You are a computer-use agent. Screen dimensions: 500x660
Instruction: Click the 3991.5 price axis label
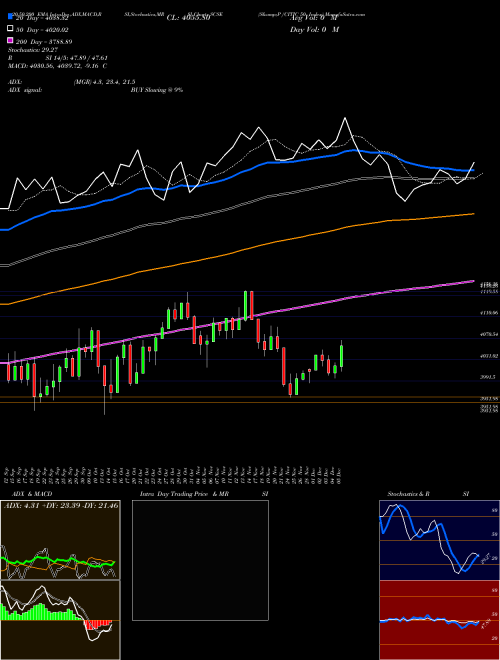point(489,377)
